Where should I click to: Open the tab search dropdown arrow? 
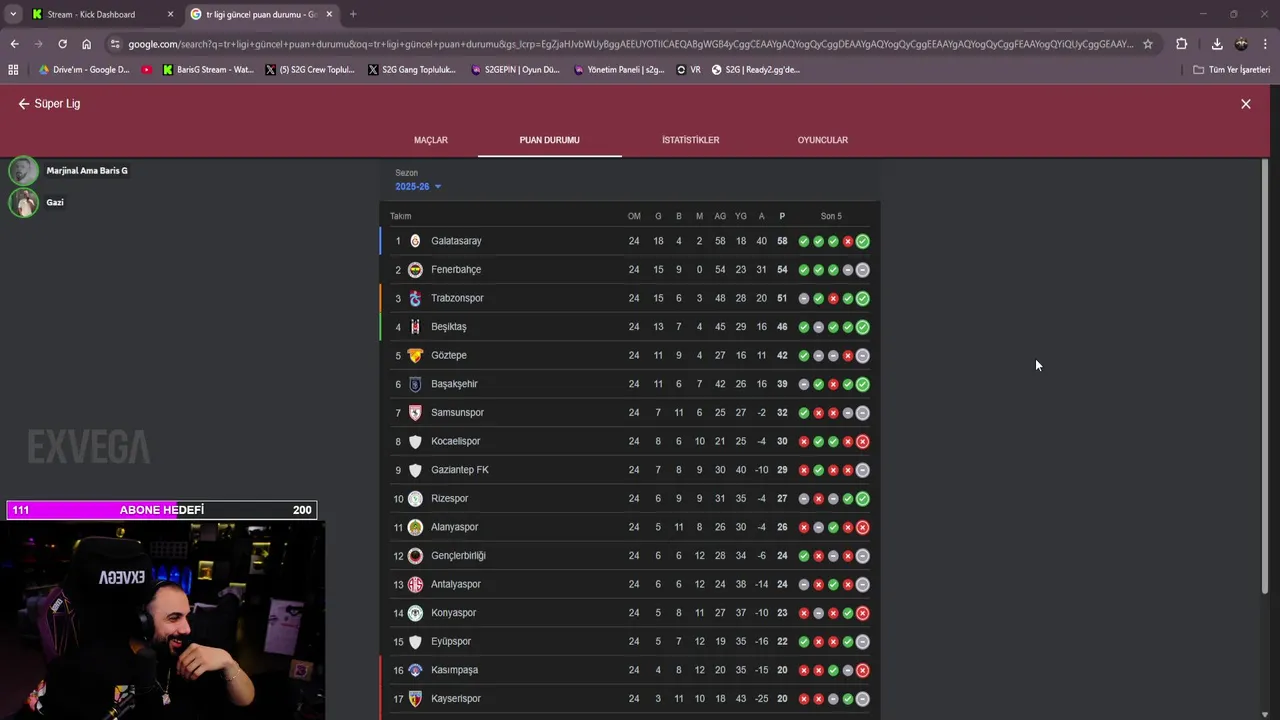(13, 14)
